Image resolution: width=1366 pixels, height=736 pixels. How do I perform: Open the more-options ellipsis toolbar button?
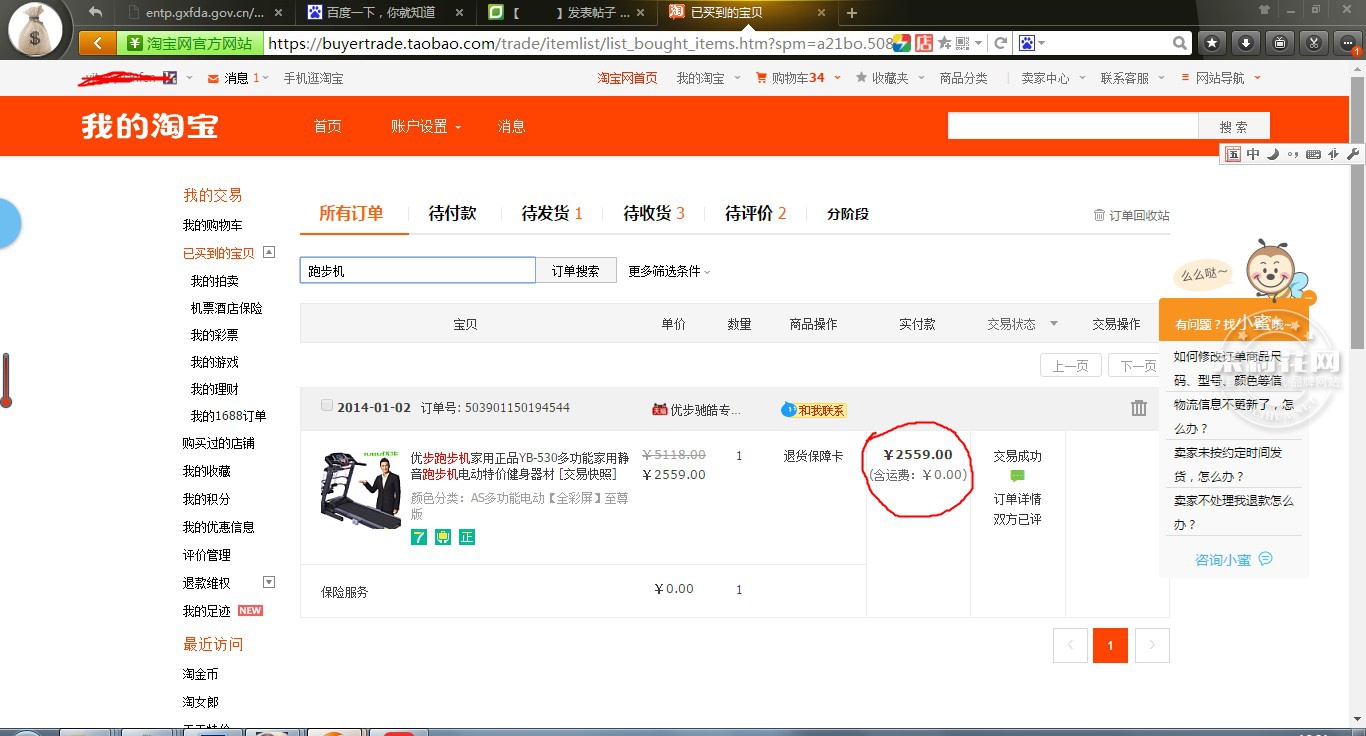point(1348,43)
